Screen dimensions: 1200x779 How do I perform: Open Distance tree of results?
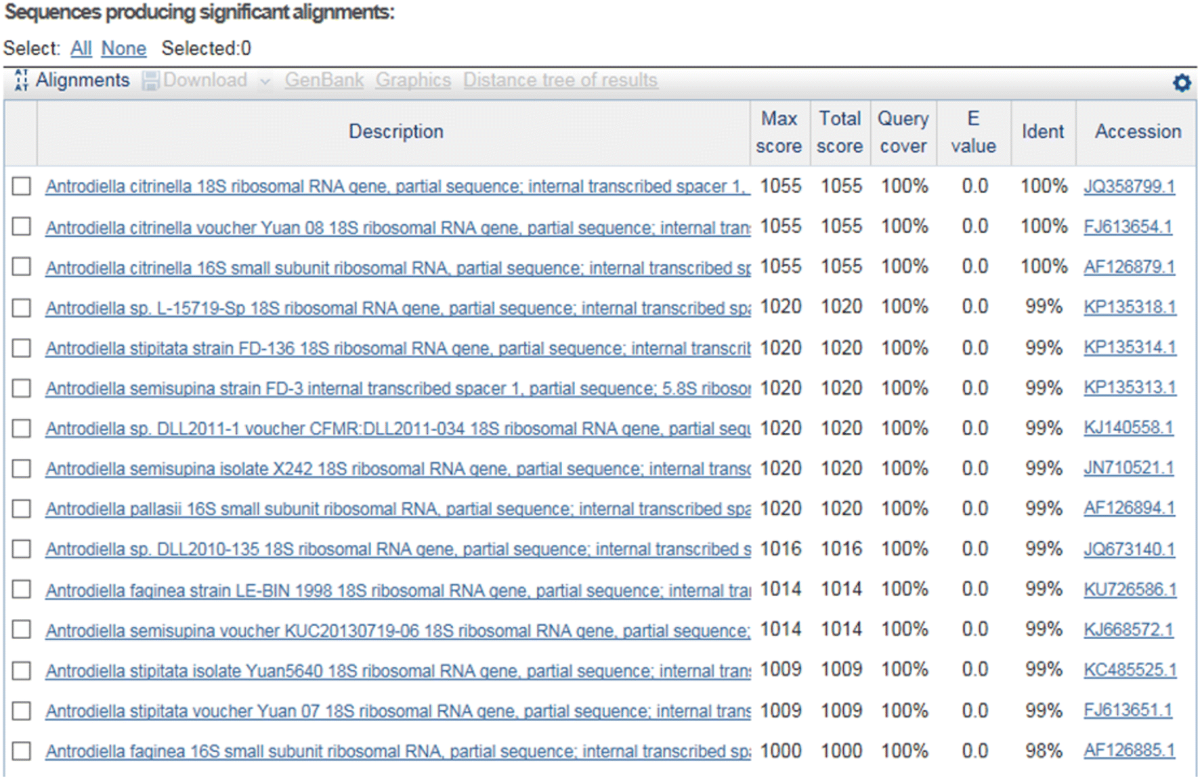pos(560,80)
